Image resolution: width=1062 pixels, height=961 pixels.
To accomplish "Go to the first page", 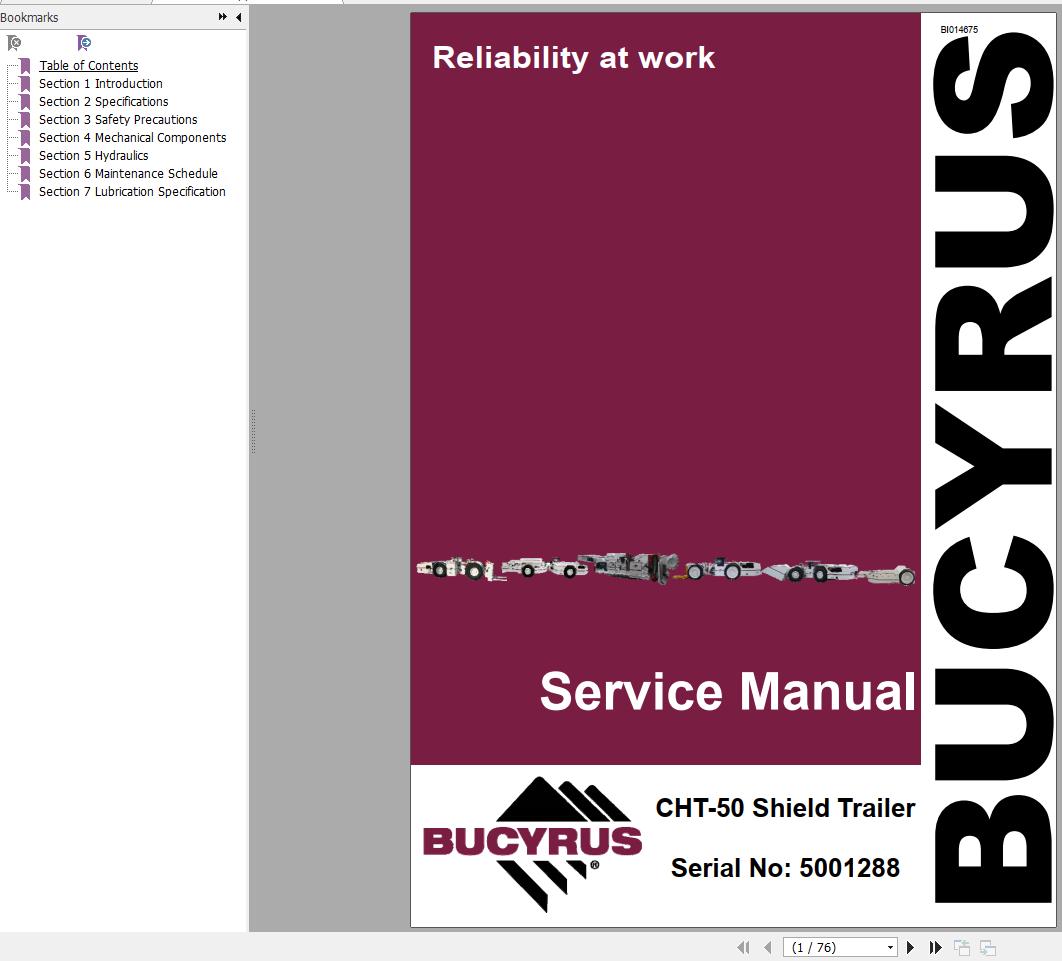I will [744, 947].
